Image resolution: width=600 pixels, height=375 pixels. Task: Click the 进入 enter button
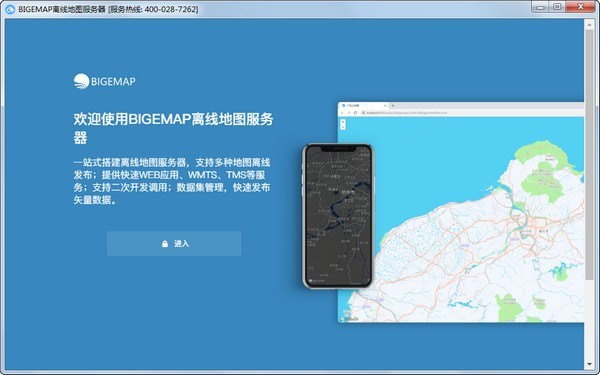174,243
